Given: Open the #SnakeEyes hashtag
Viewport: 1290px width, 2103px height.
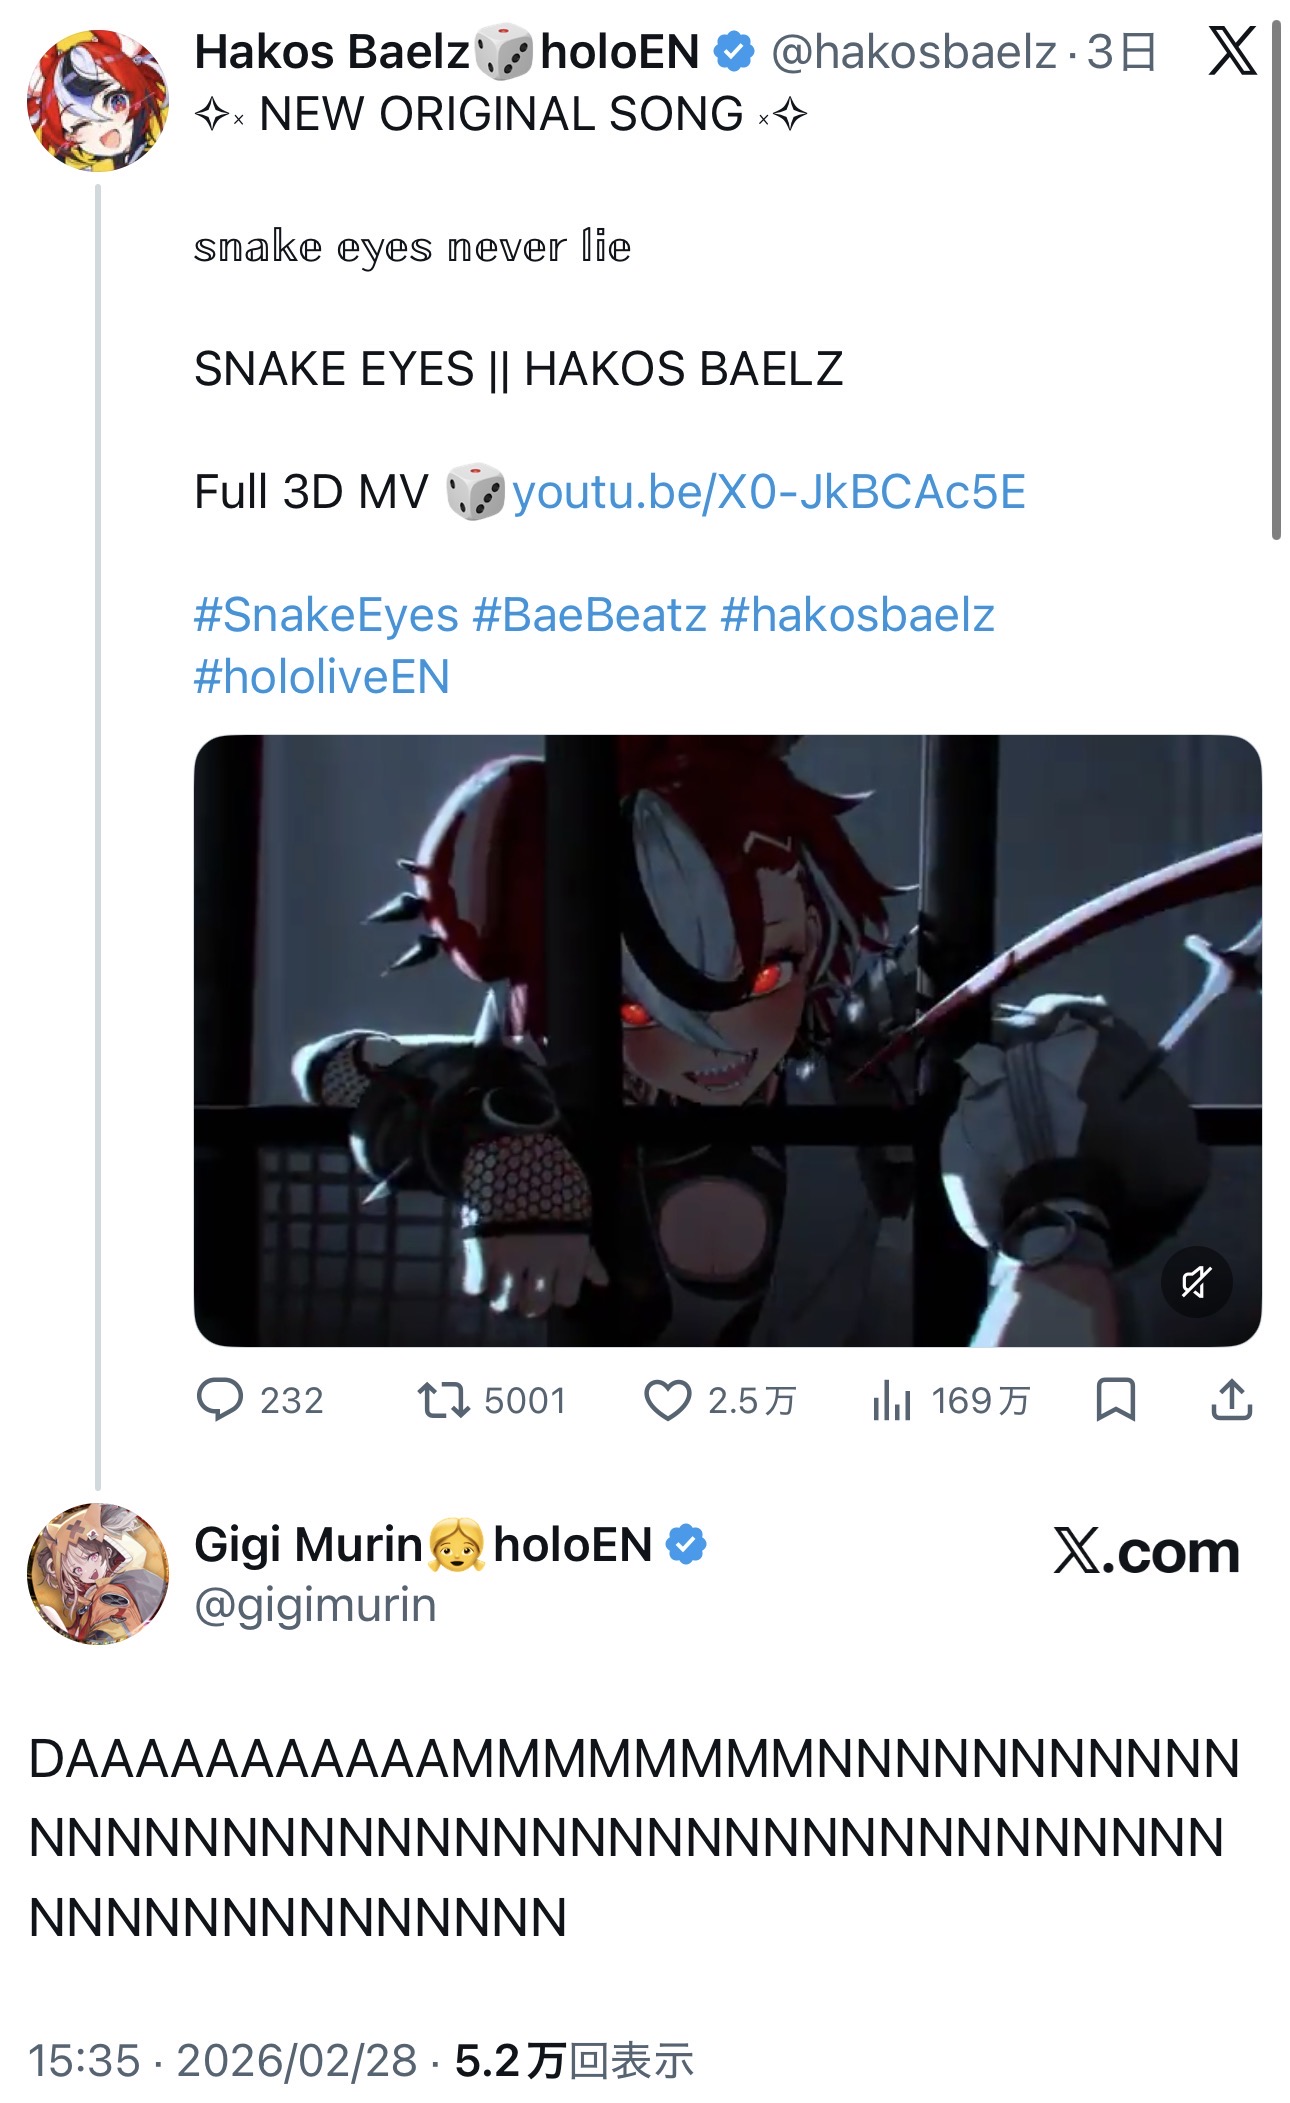Looking at the screenshot, I should click(326, 615).
